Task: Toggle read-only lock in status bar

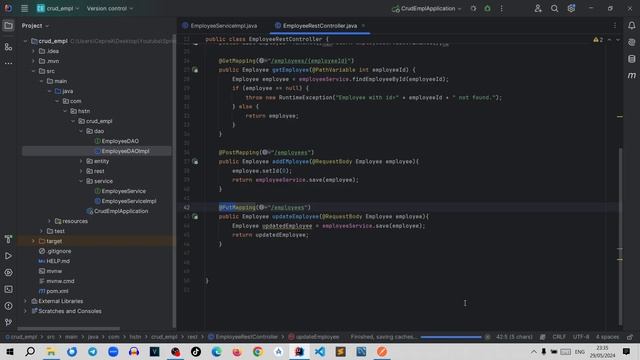Action: 630,337
